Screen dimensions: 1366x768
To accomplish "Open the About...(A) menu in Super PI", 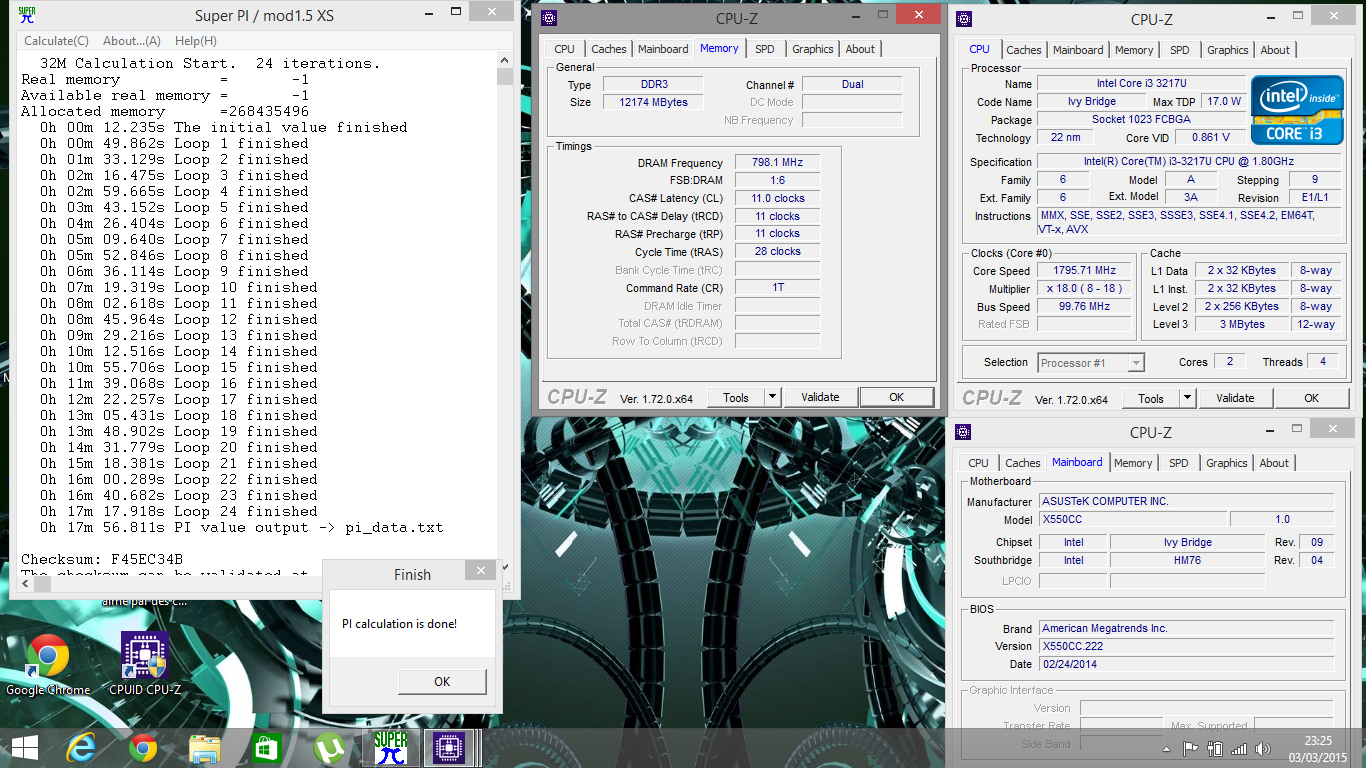I will point(132,41).
